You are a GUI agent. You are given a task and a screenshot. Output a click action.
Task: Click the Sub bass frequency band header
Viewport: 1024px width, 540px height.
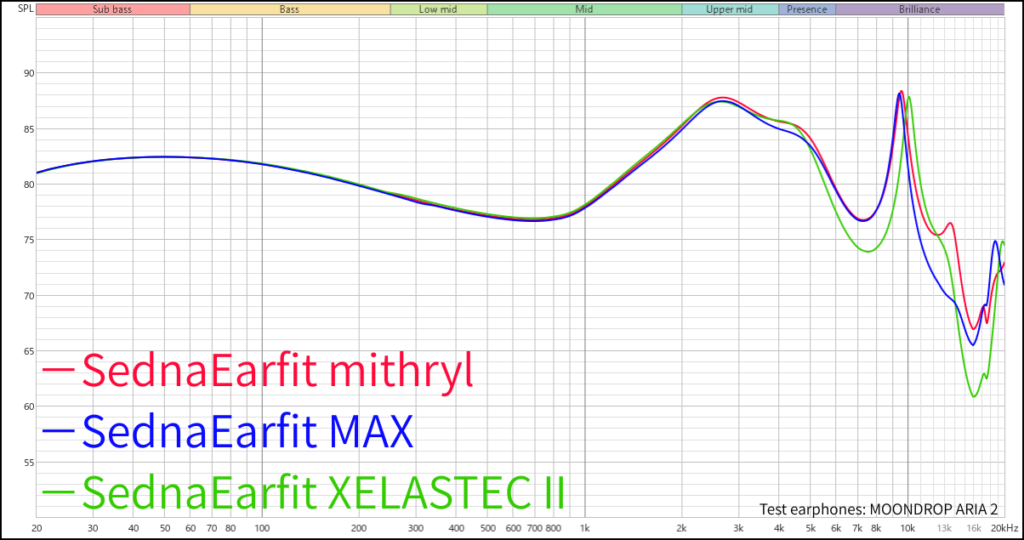112,9
